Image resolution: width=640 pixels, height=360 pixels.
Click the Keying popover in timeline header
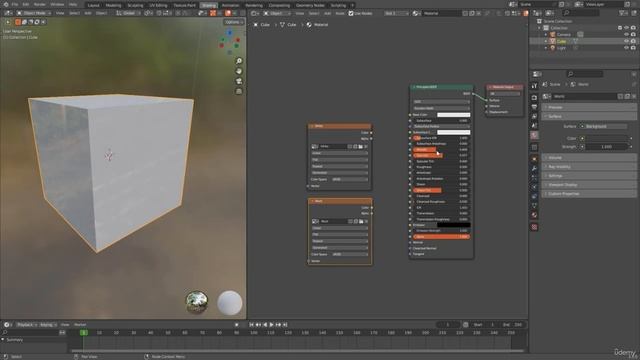click(48, 325)
